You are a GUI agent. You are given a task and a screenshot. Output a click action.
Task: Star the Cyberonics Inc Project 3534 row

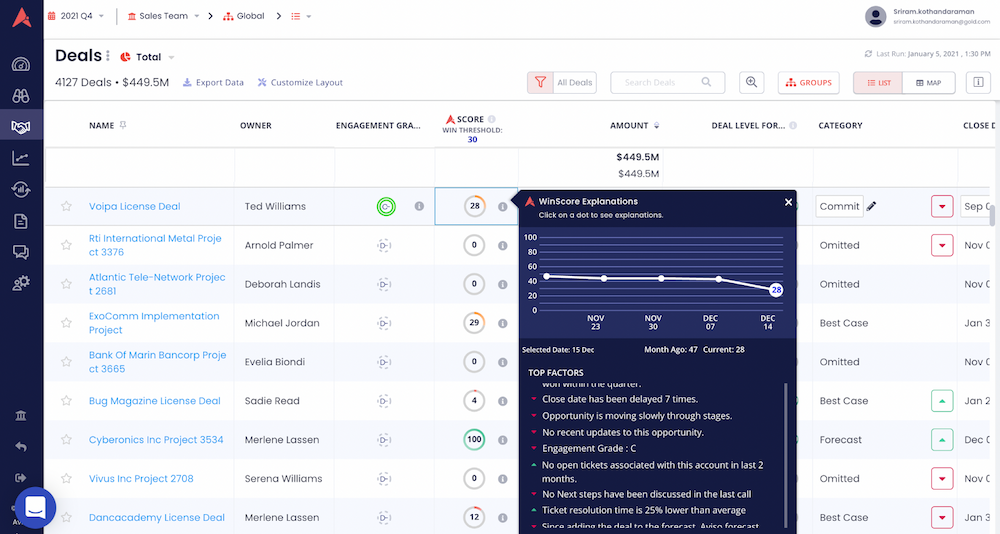click(66, 440)
